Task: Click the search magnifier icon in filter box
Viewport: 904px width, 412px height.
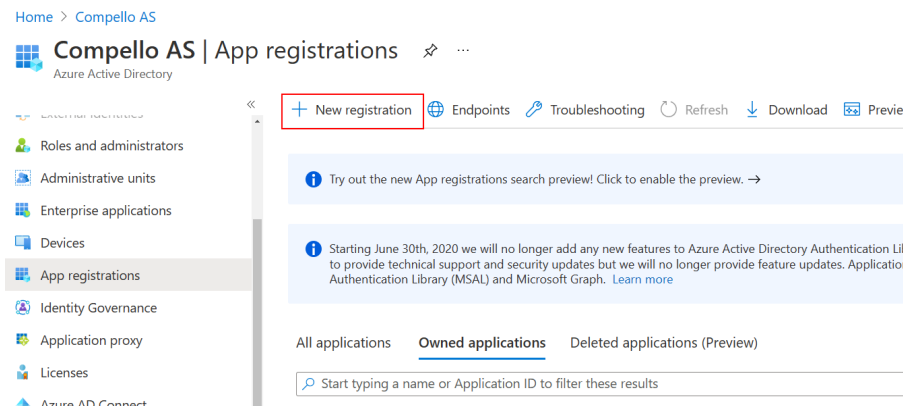Action: (x=309, y=383)
